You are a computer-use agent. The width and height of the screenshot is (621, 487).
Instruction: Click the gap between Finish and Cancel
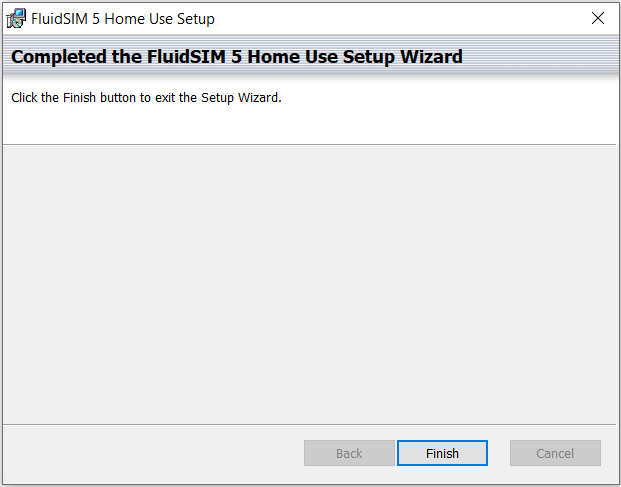coord(499,453)
